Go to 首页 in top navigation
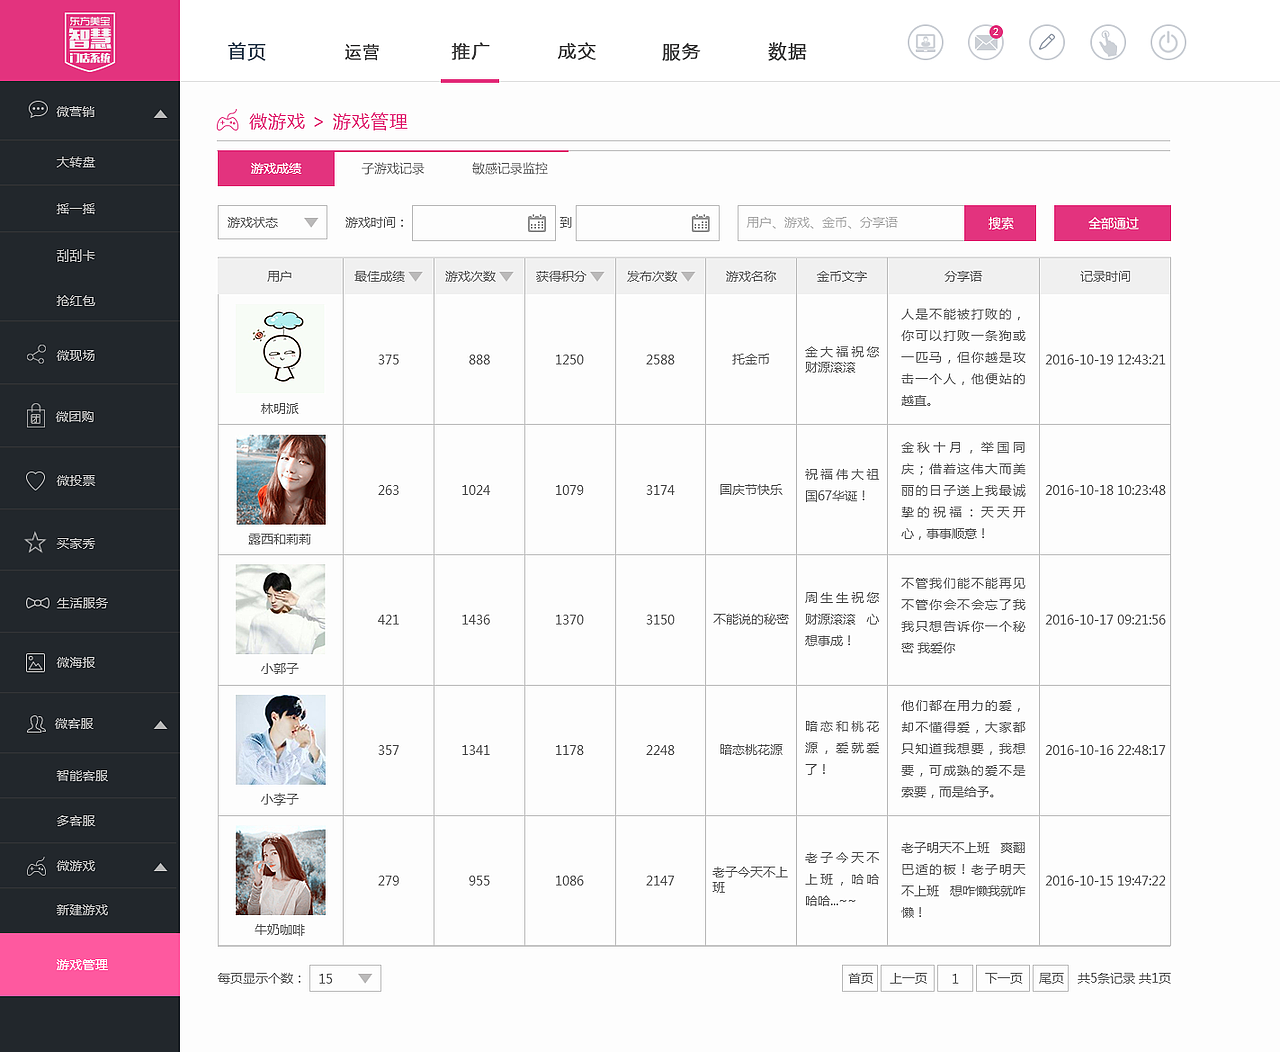This screenshot has height=1052, width=1280. click(247, 52)
